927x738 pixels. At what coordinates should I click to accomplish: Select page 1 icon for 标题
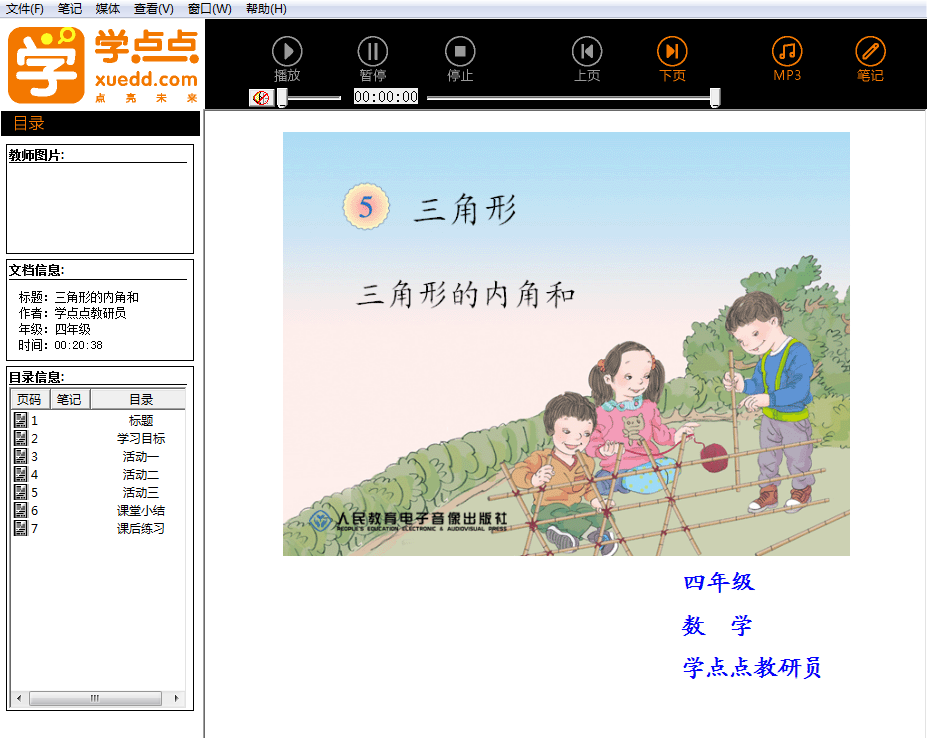(21, 420)
